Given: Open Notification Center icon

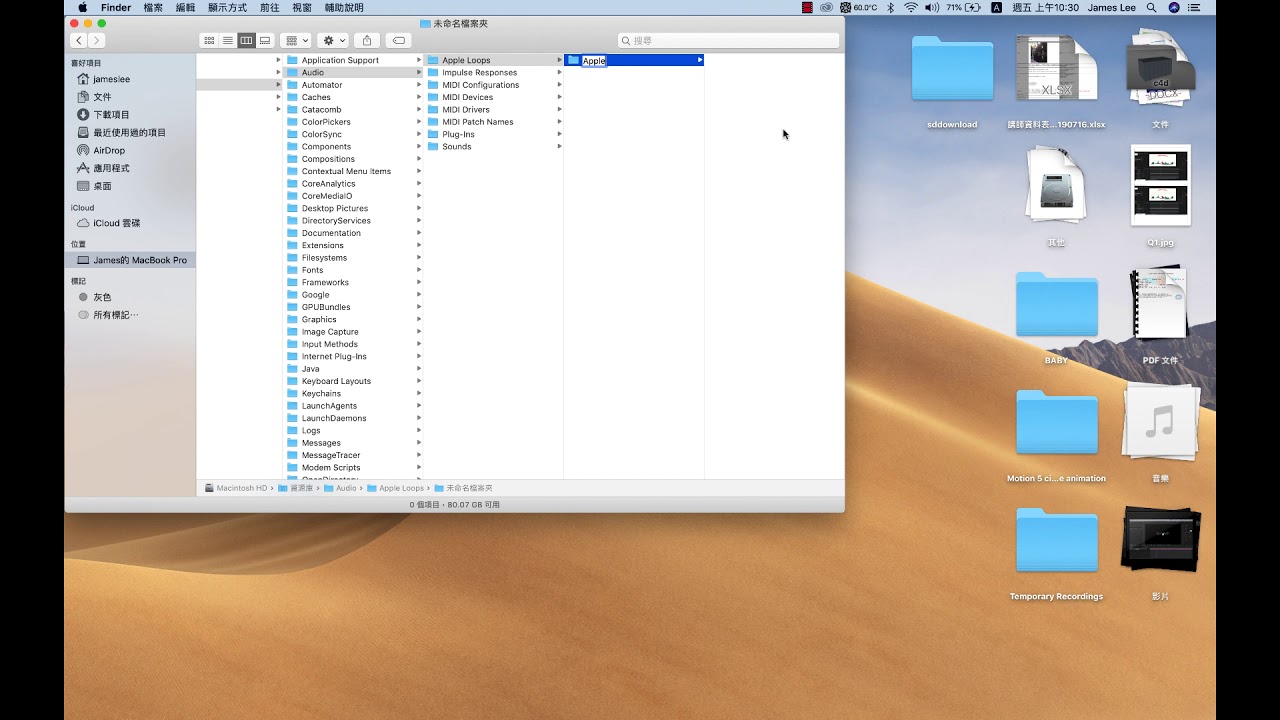Looking at the screenshot, I should point(1194,7).
